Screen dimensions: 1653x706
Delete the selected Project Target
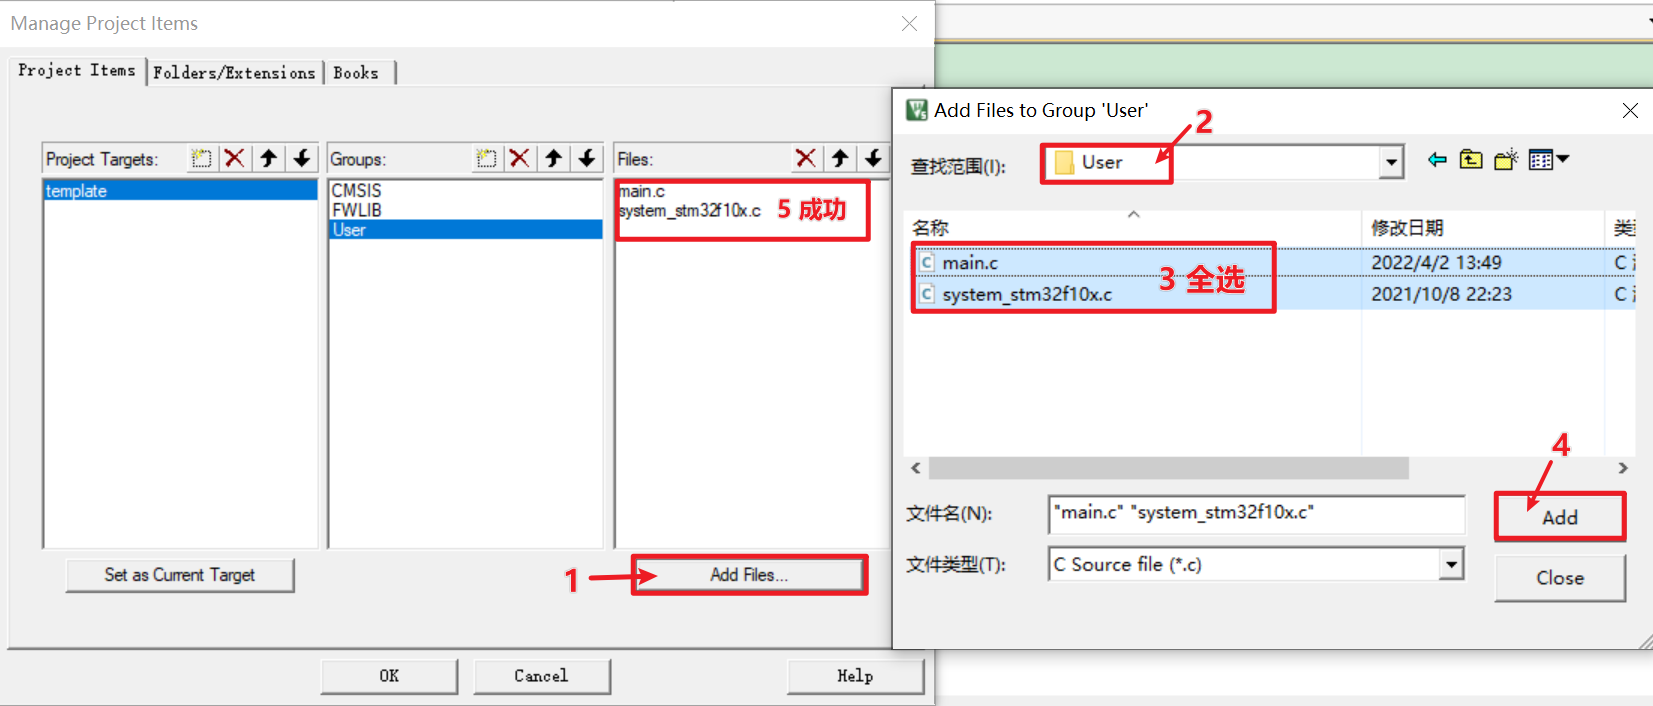(x=234, y=158)
